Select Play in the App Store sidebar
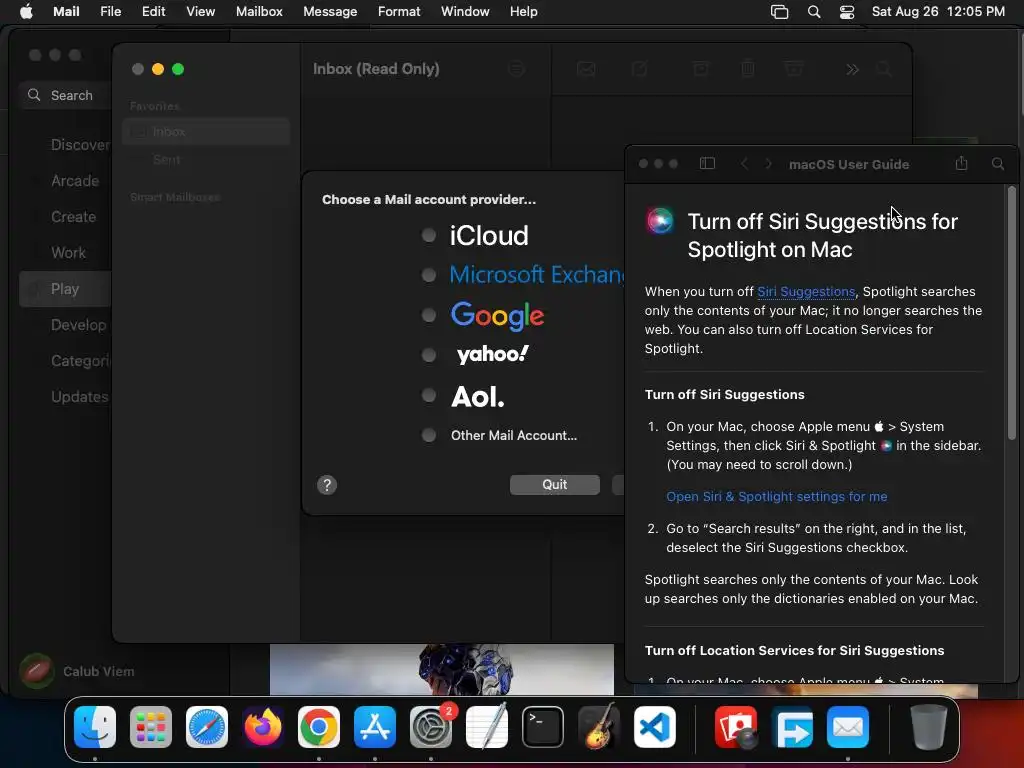 (65, 289)
